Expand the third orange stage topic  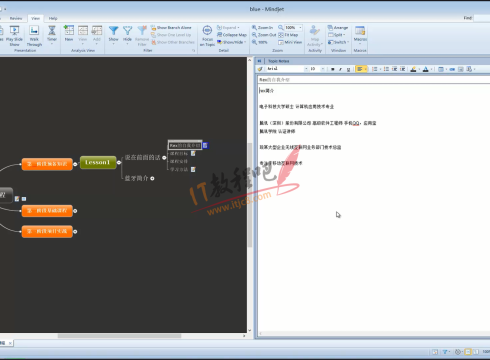75,231
